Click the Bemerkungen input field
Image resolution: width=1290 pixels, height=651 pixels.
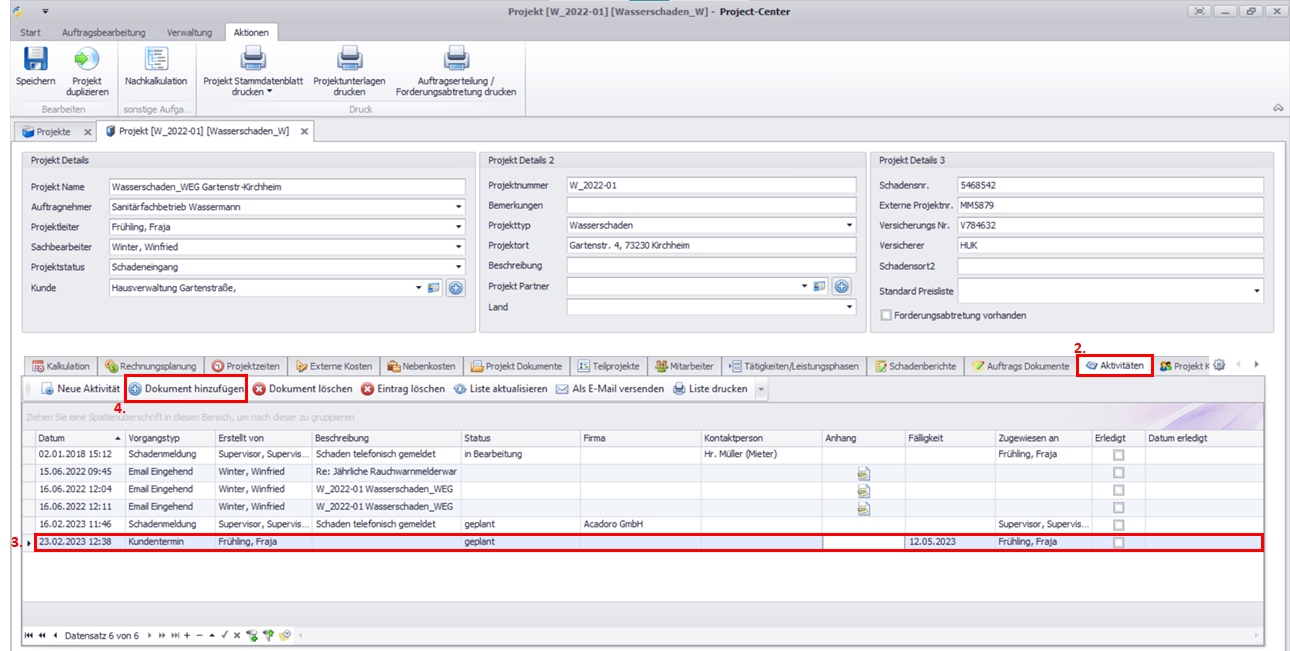pos(711,205)
